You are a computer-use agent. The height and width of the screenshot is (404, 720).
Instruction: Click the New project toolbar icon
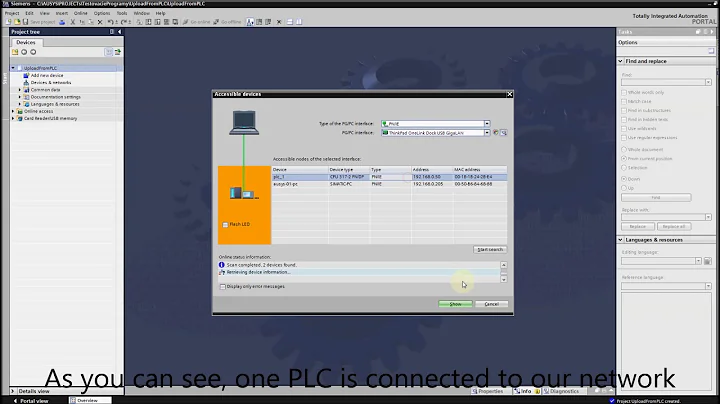[x=9, y=22]
